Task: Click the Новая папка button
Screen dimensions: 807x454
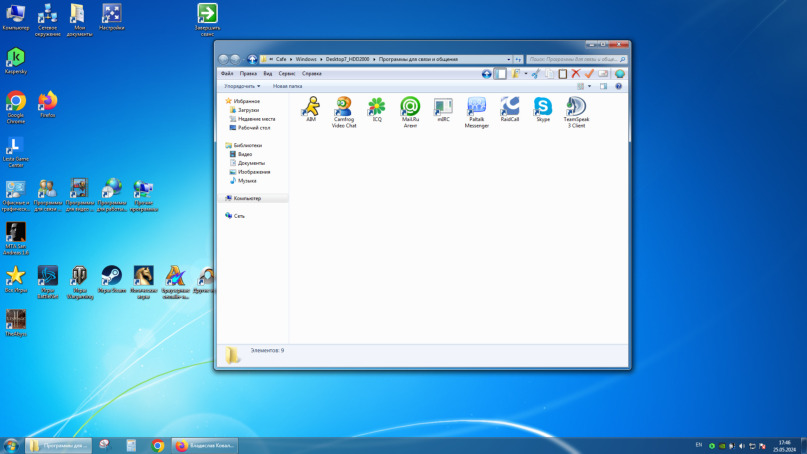Action: [x=287, y=86]
